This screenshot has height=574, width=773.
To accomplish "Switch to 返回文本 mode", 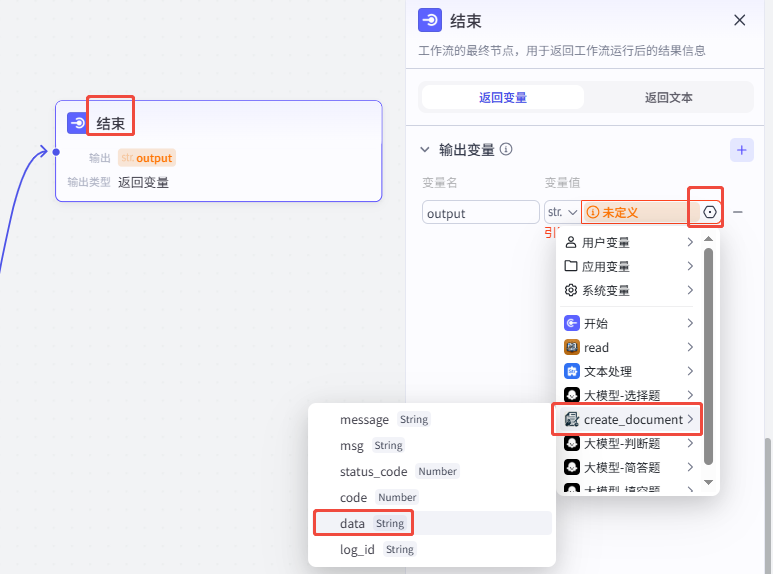I will [668, 97].
